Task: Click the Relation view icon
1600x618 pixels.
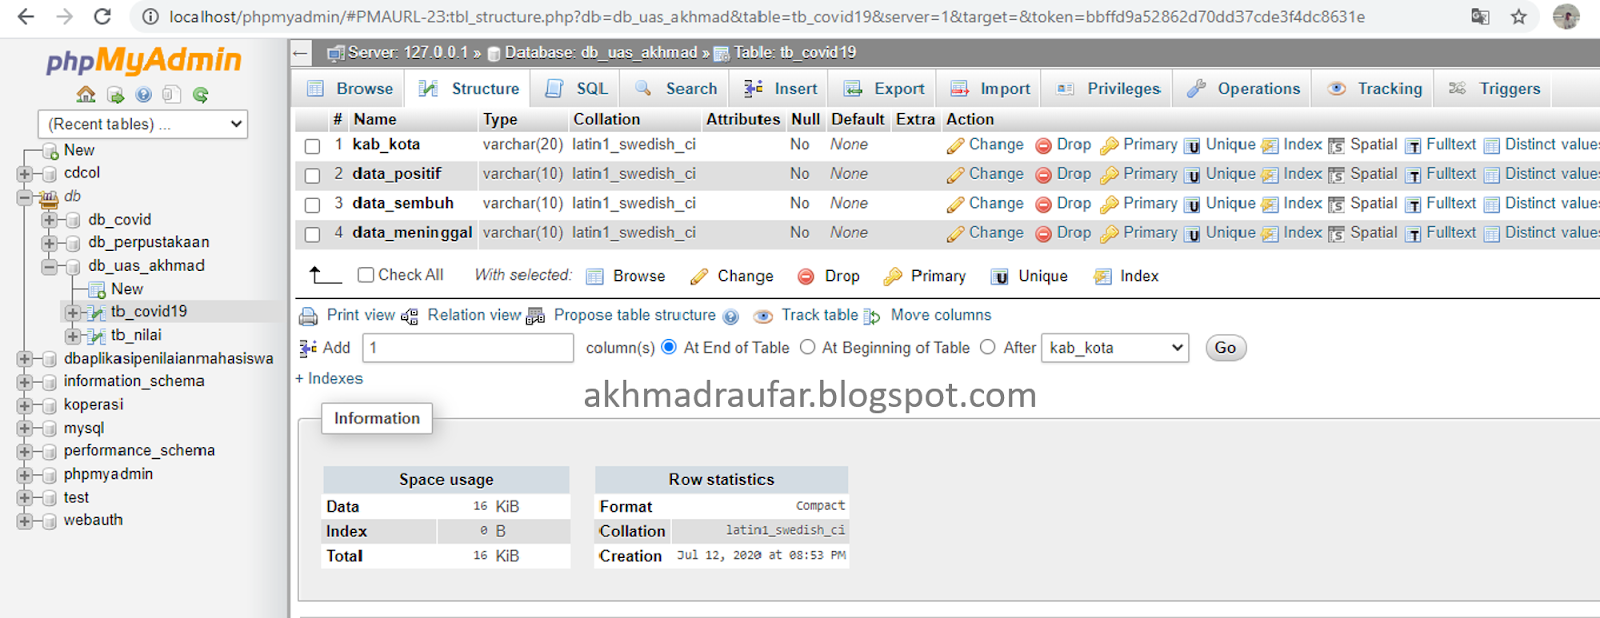Action: point(409,316)
